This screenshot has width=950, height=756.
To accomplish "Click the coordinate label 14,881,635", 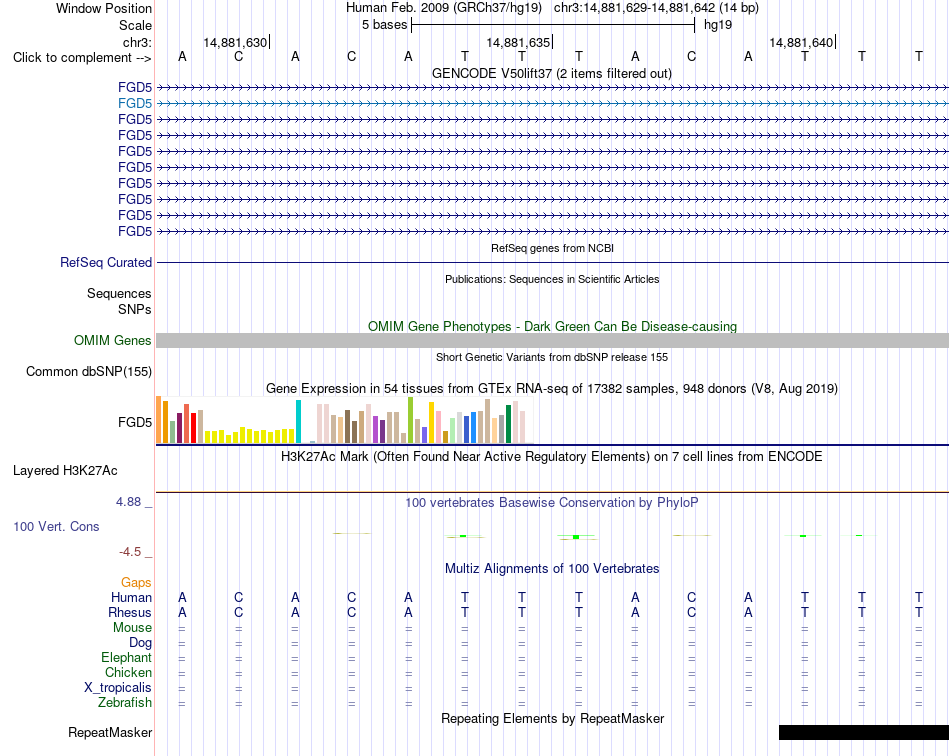I will click(x=518, y=42).
